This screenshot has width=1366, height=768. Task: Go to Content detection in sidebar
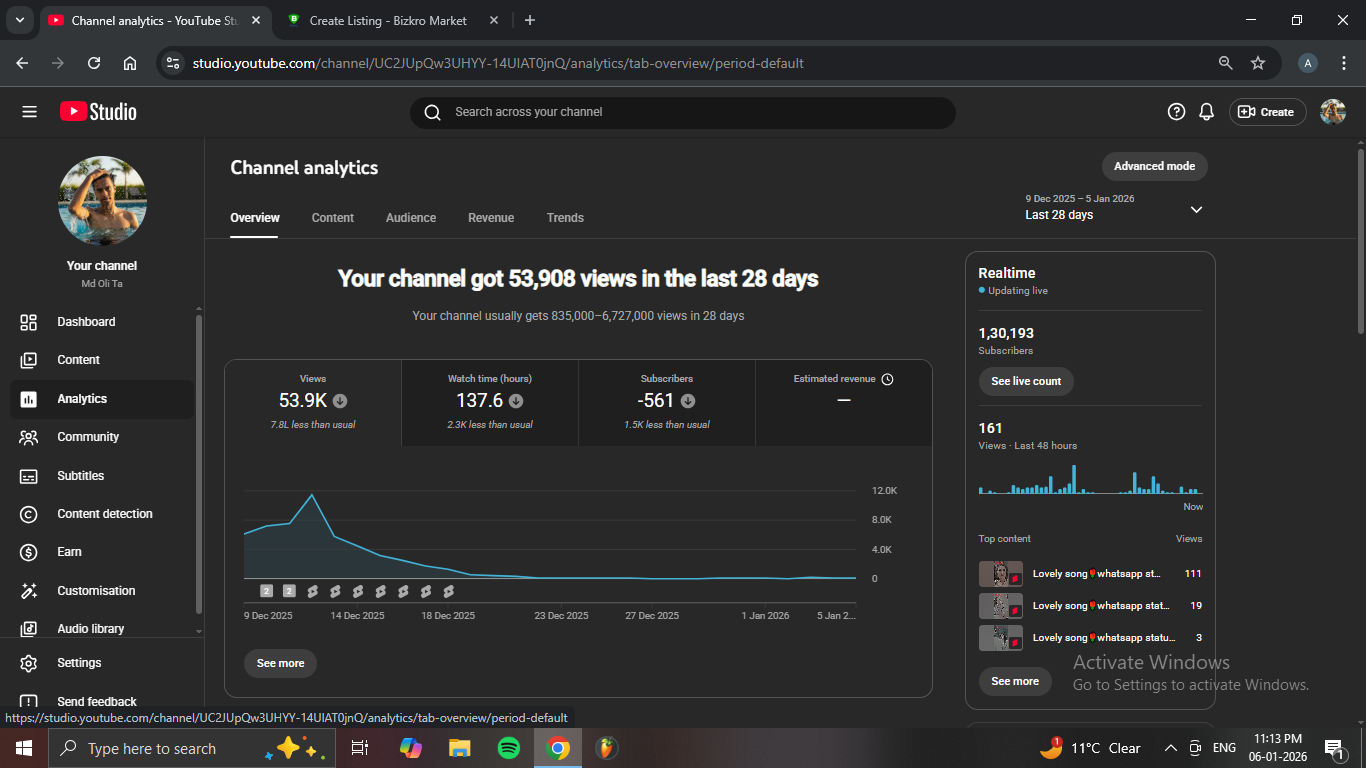(x=104, y=514)
